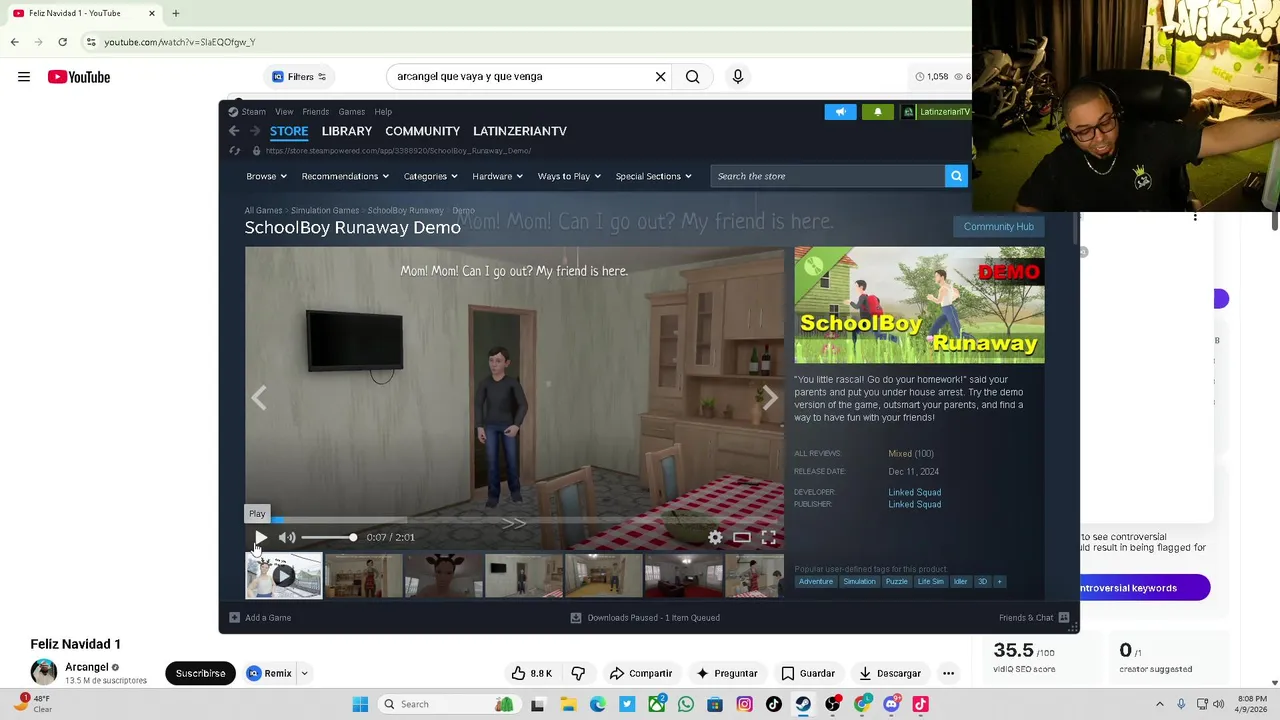Reload the Steam store page
This screenshot has height=720, width=1280.
click(235, 151)
